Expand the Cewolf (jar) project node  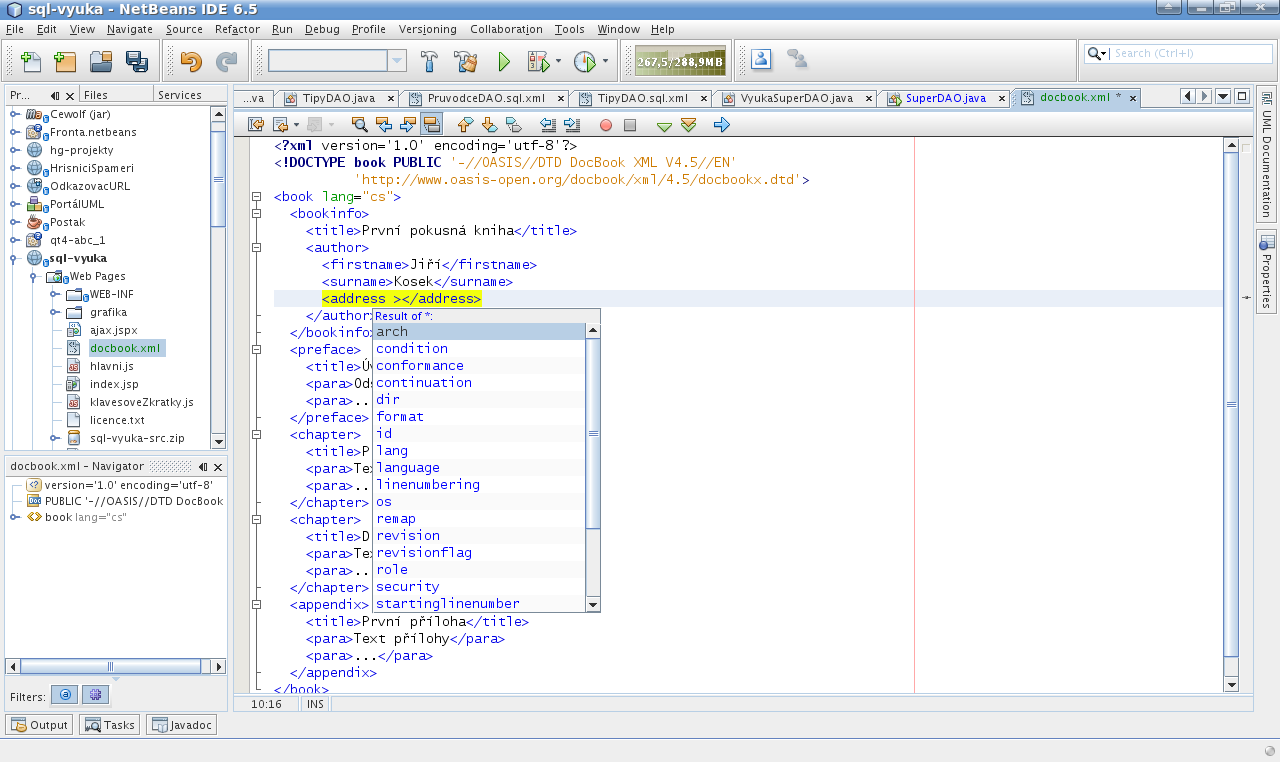click(x=15, y=114)
